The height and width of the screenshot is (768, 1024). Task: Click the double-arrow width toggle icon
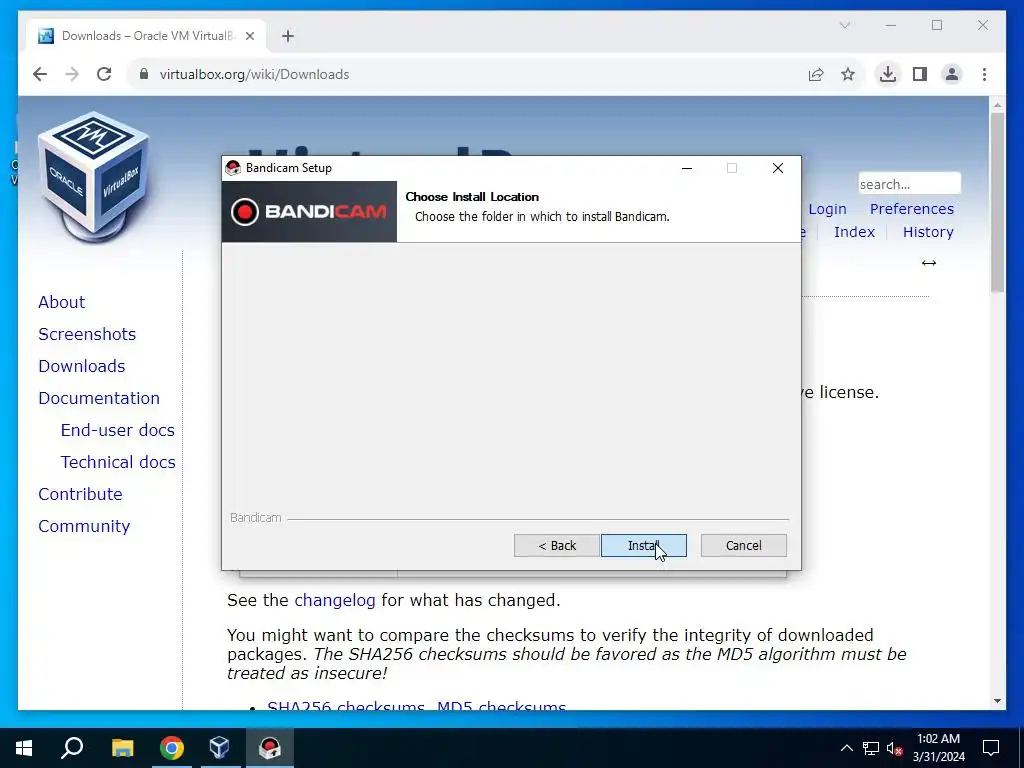(x=929, y=263)
